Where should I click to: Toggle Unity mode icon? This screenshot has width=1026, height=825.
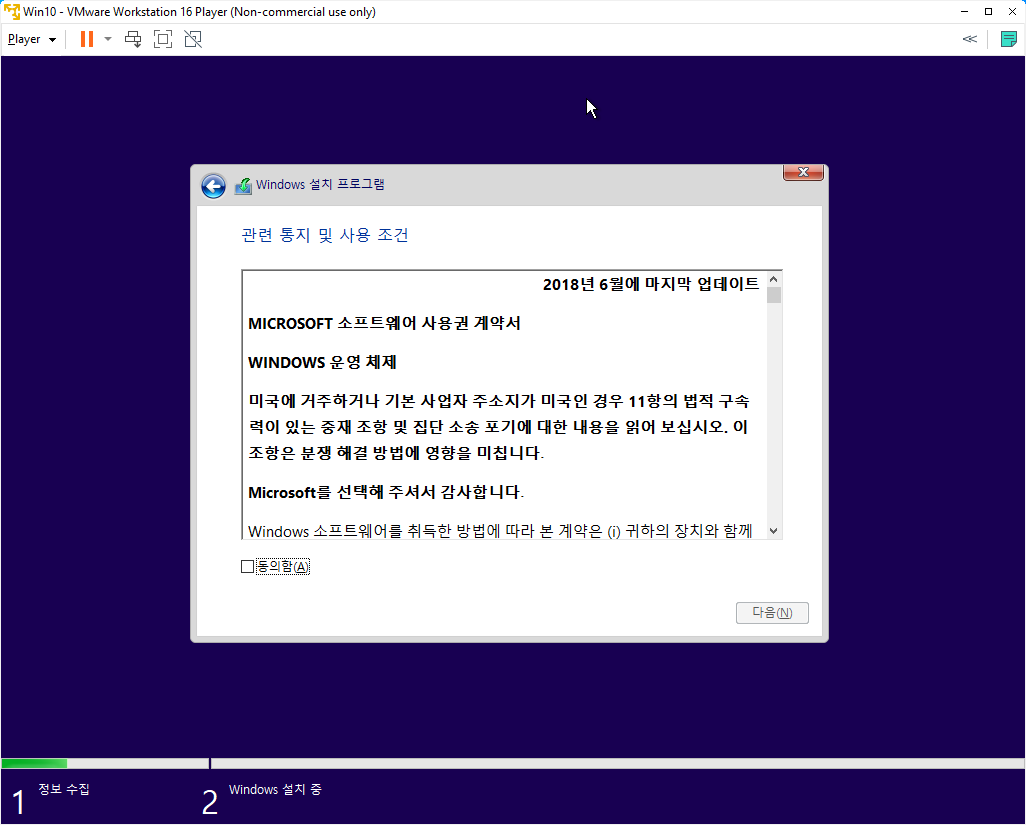tap(193, 39)
